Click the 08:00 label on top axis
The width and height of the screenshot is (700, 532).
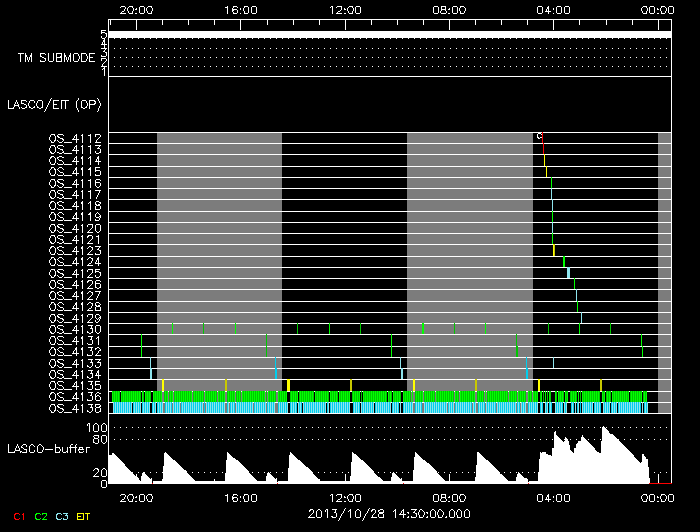449,10
